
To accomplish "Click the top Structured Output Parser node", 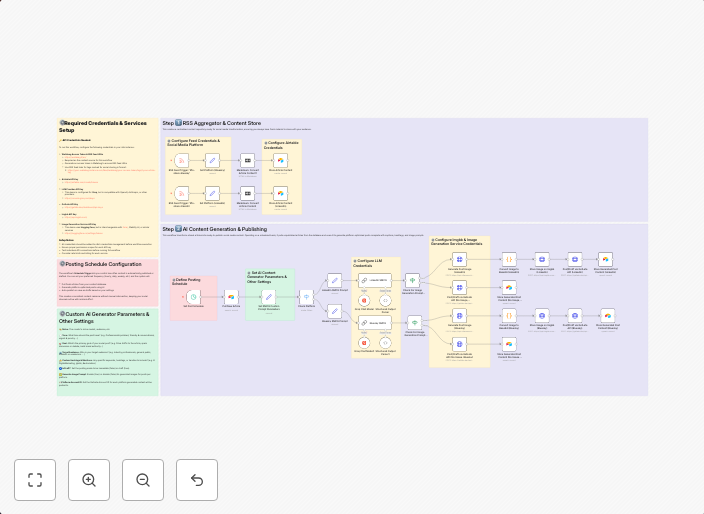I will [x=385, y=299].
